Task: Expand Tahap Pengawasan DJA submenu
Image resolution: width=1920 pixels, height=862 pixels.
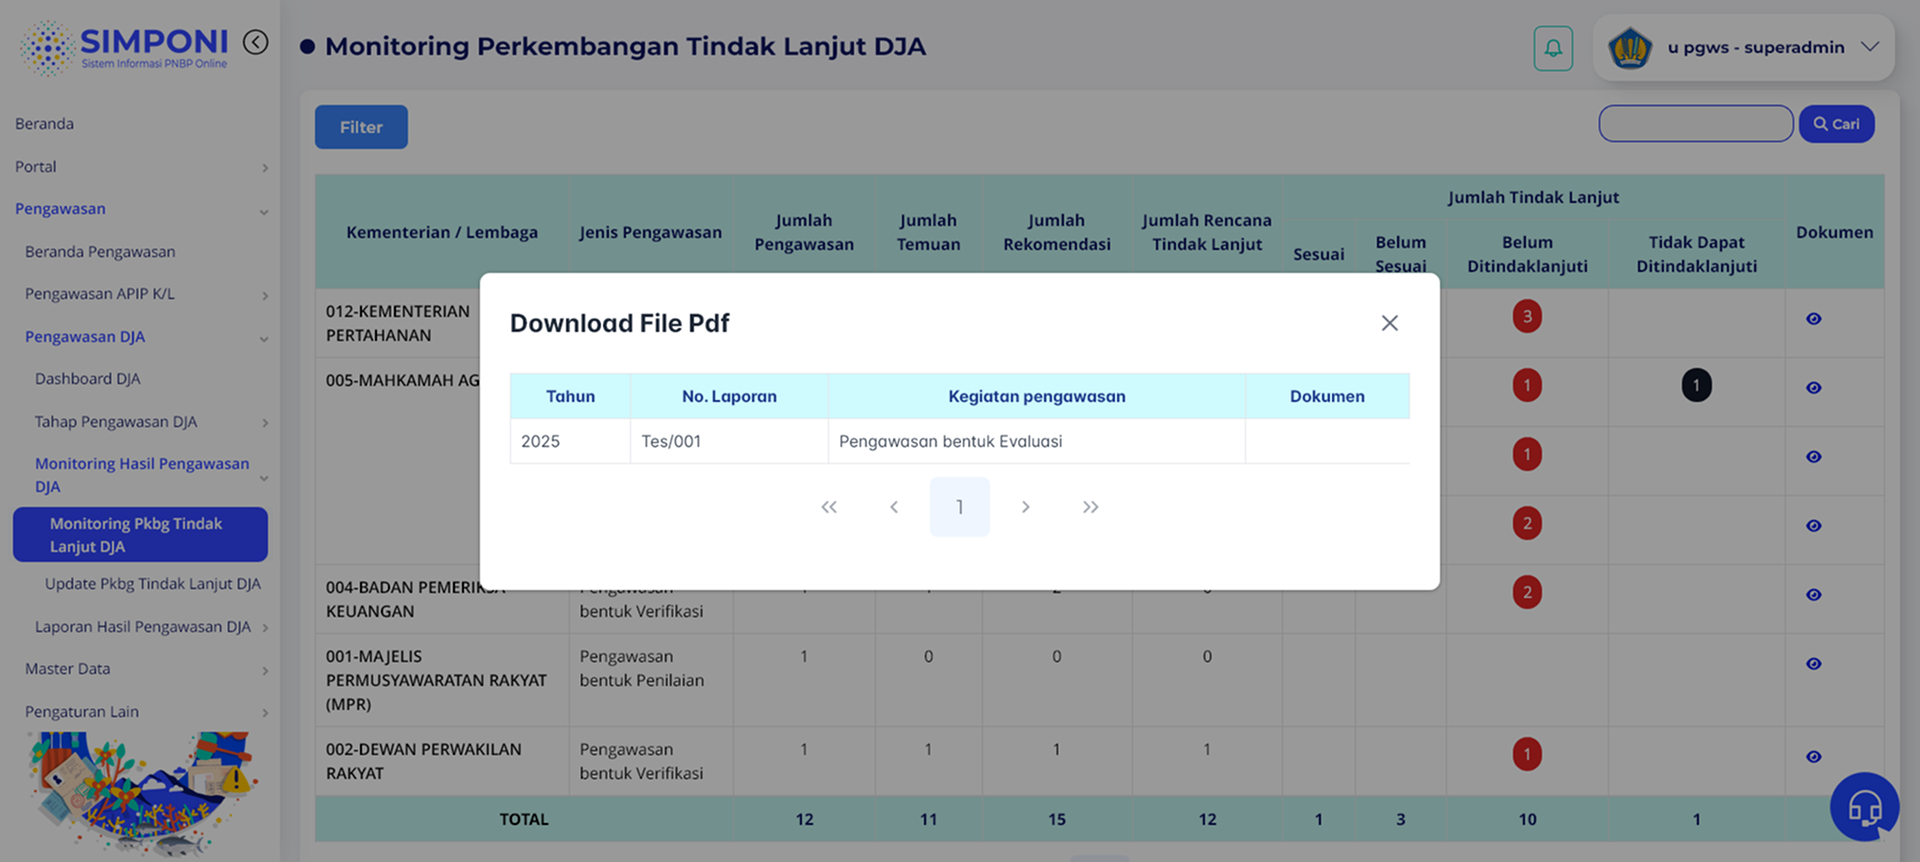Action: 265,423
